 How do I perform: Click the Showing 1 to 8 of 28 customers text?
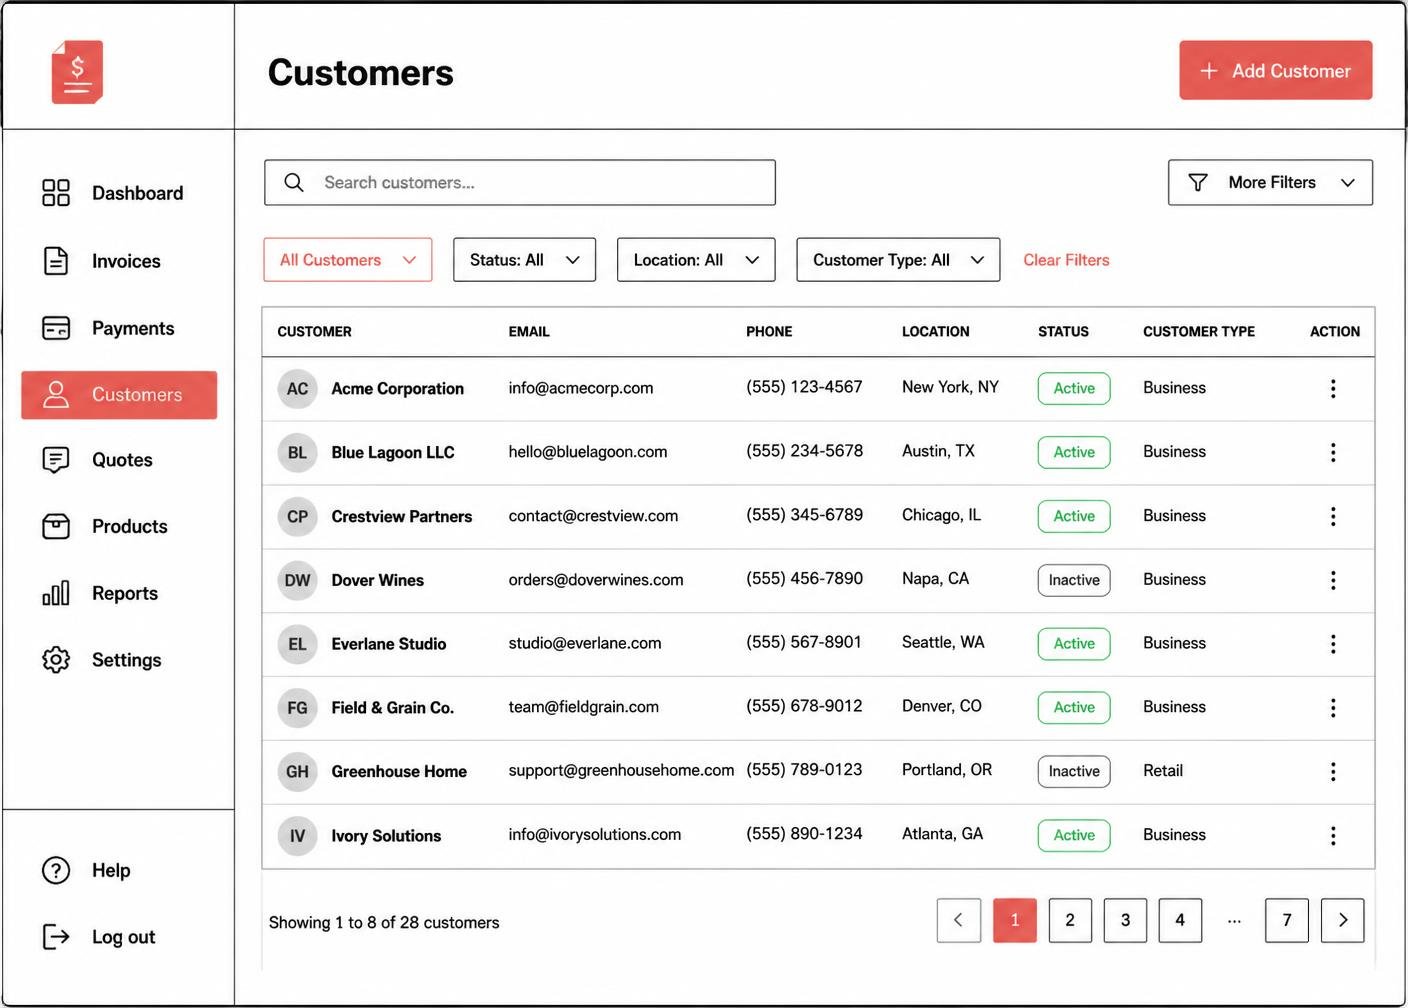(x=384, y=922)
